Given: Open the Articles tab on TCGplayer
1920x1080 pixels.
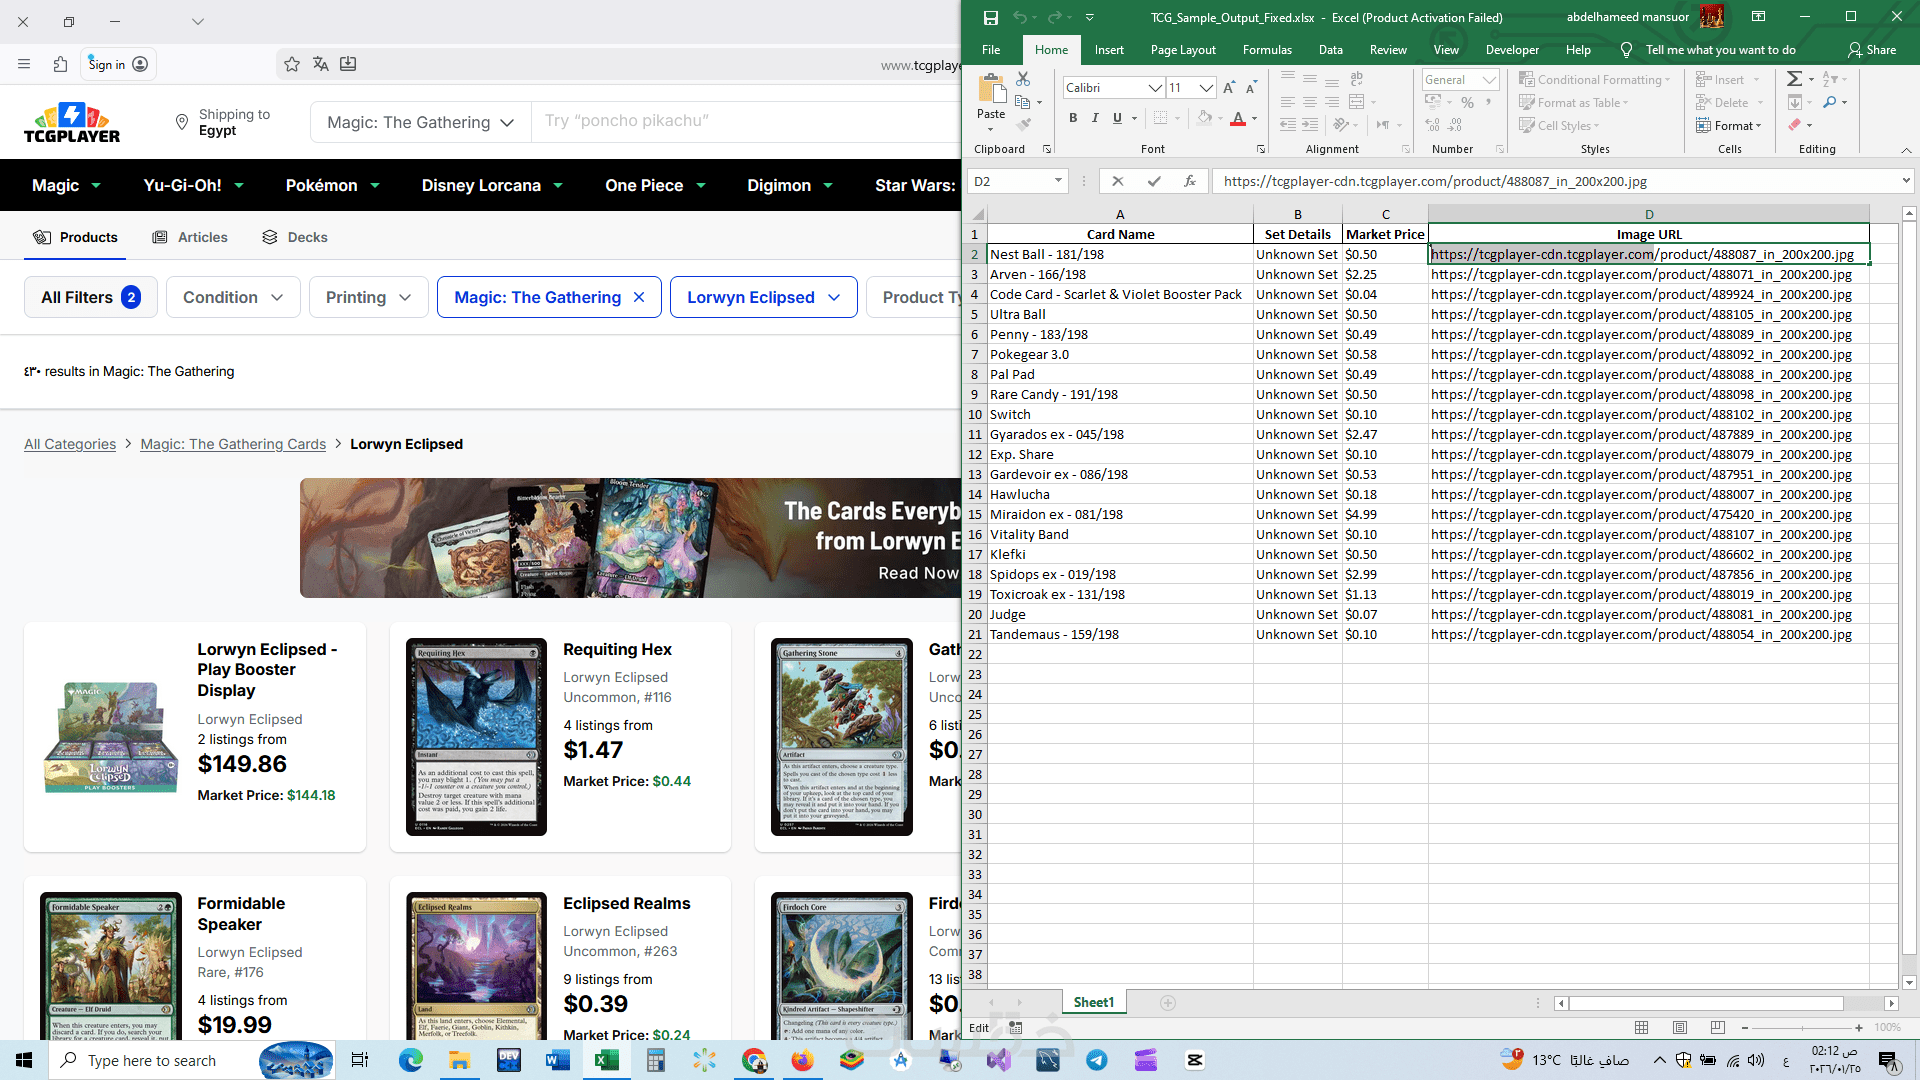Looking at the screenshot, I should (190, 237).
